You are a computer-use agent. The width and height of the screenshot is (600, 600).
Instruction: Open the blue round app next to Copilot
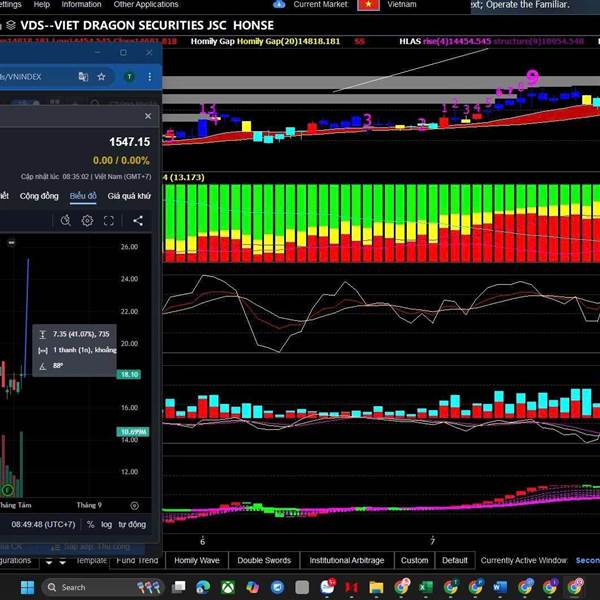coord(277,587)
